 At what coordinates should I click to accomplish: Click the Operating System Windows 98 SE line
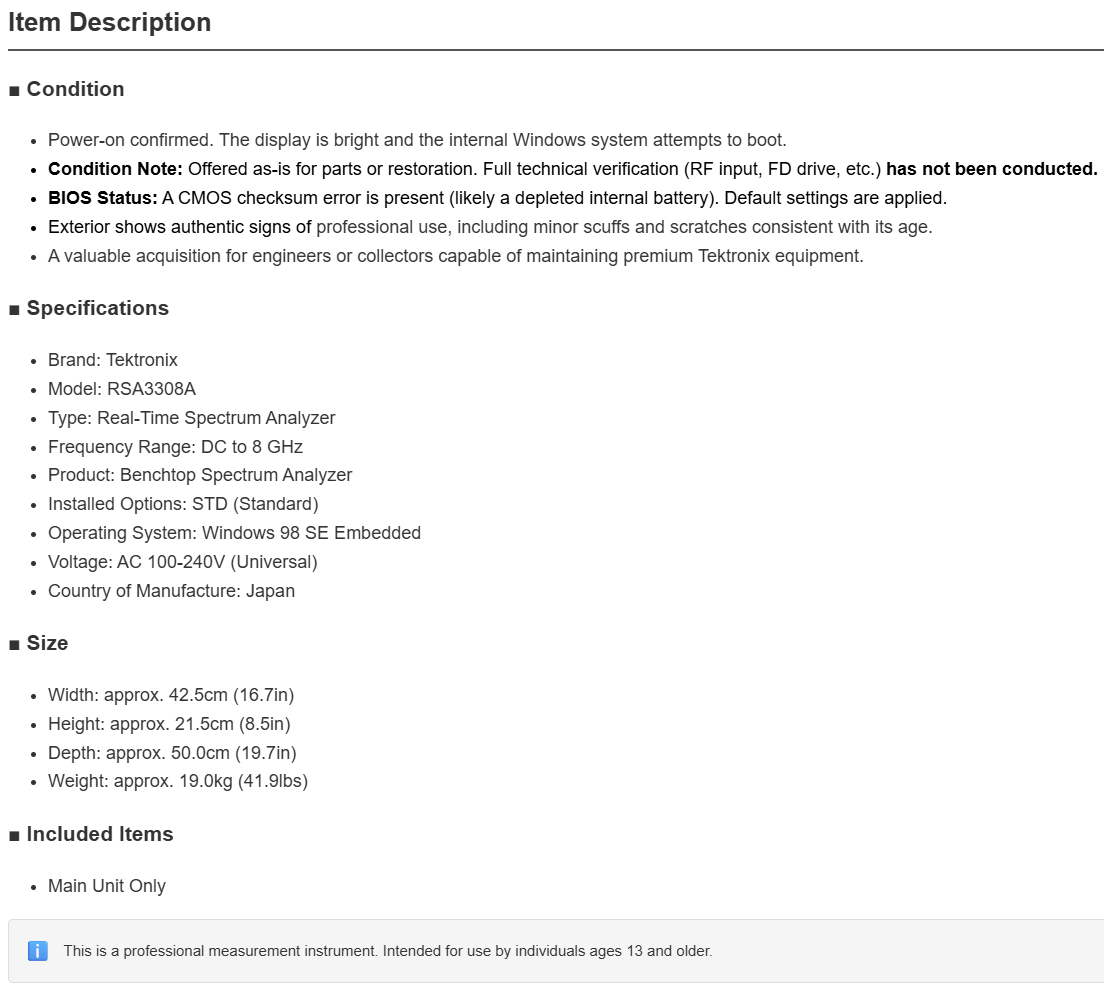(234, 533)
